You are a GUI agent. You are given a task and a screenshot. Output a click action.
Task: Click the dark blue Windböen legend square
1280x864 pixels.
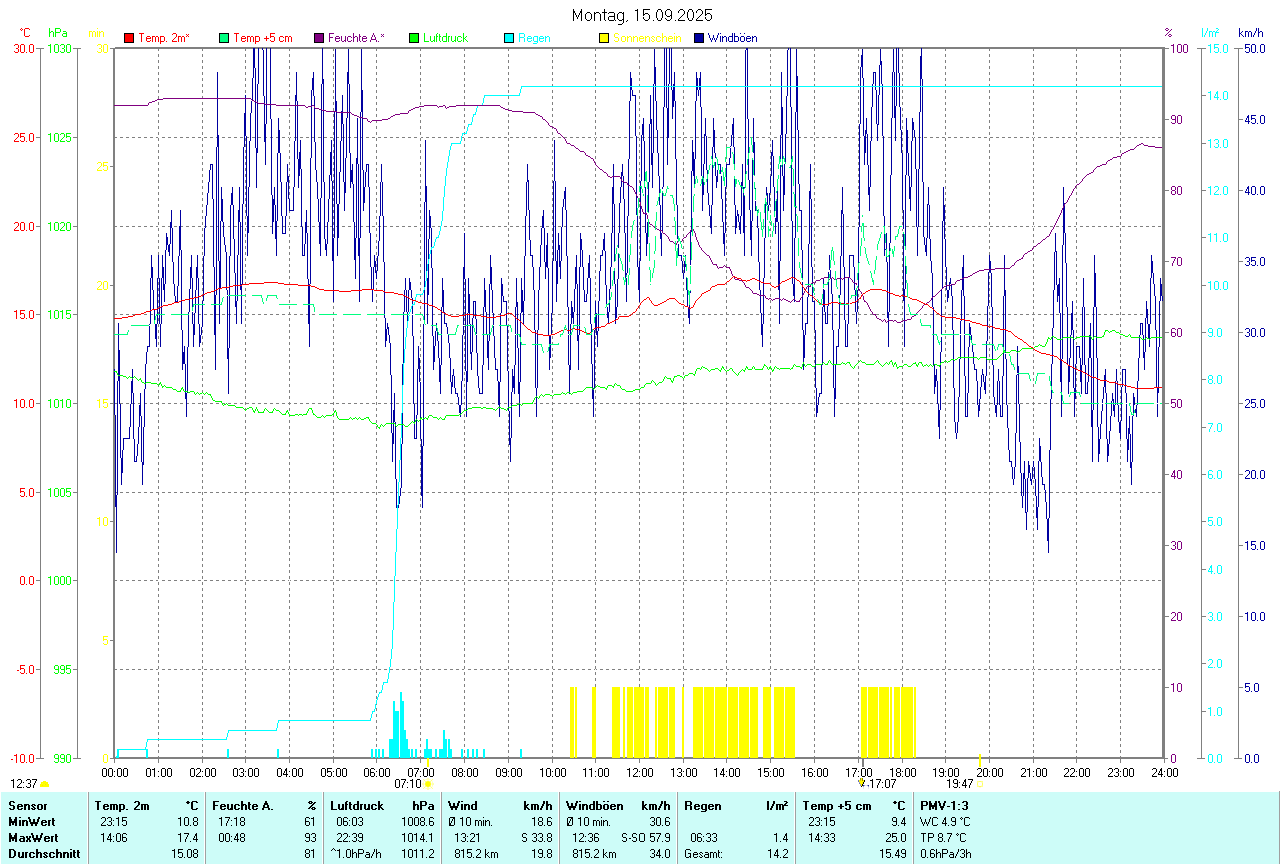(699, 38)
